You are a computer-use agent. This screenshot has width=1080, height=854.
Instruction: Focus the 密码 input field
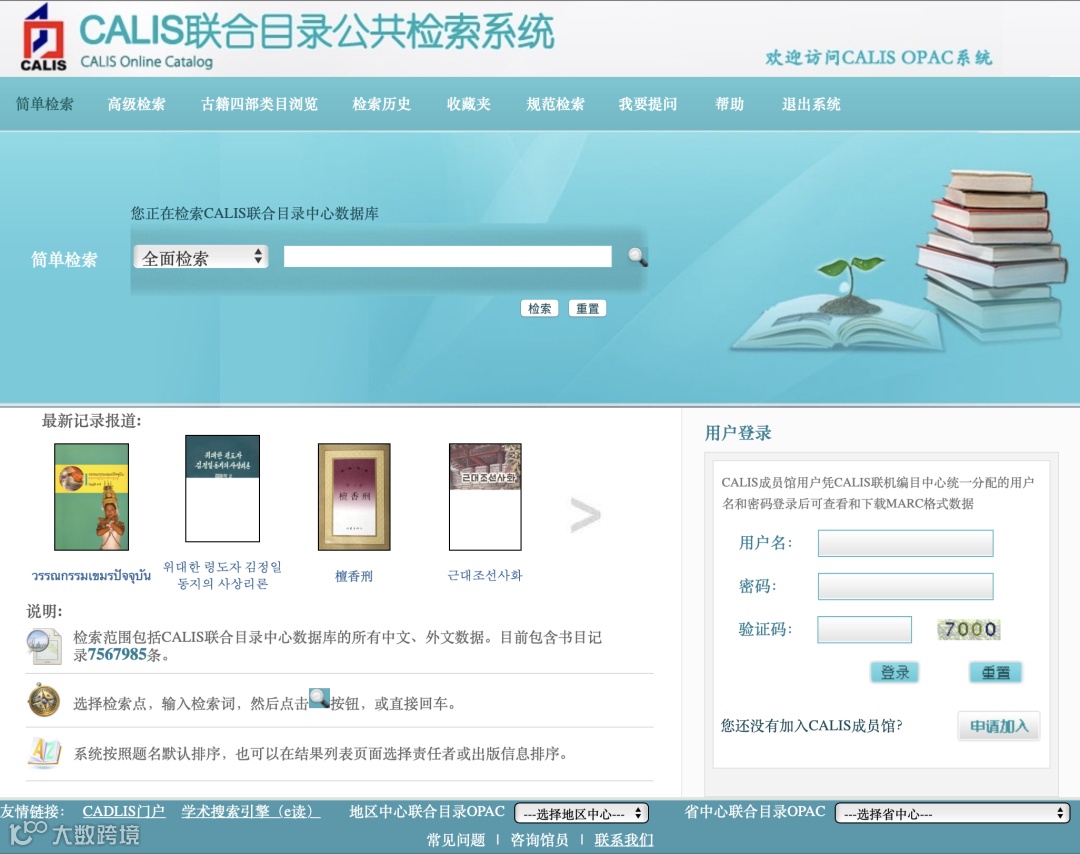click(905, 586)
